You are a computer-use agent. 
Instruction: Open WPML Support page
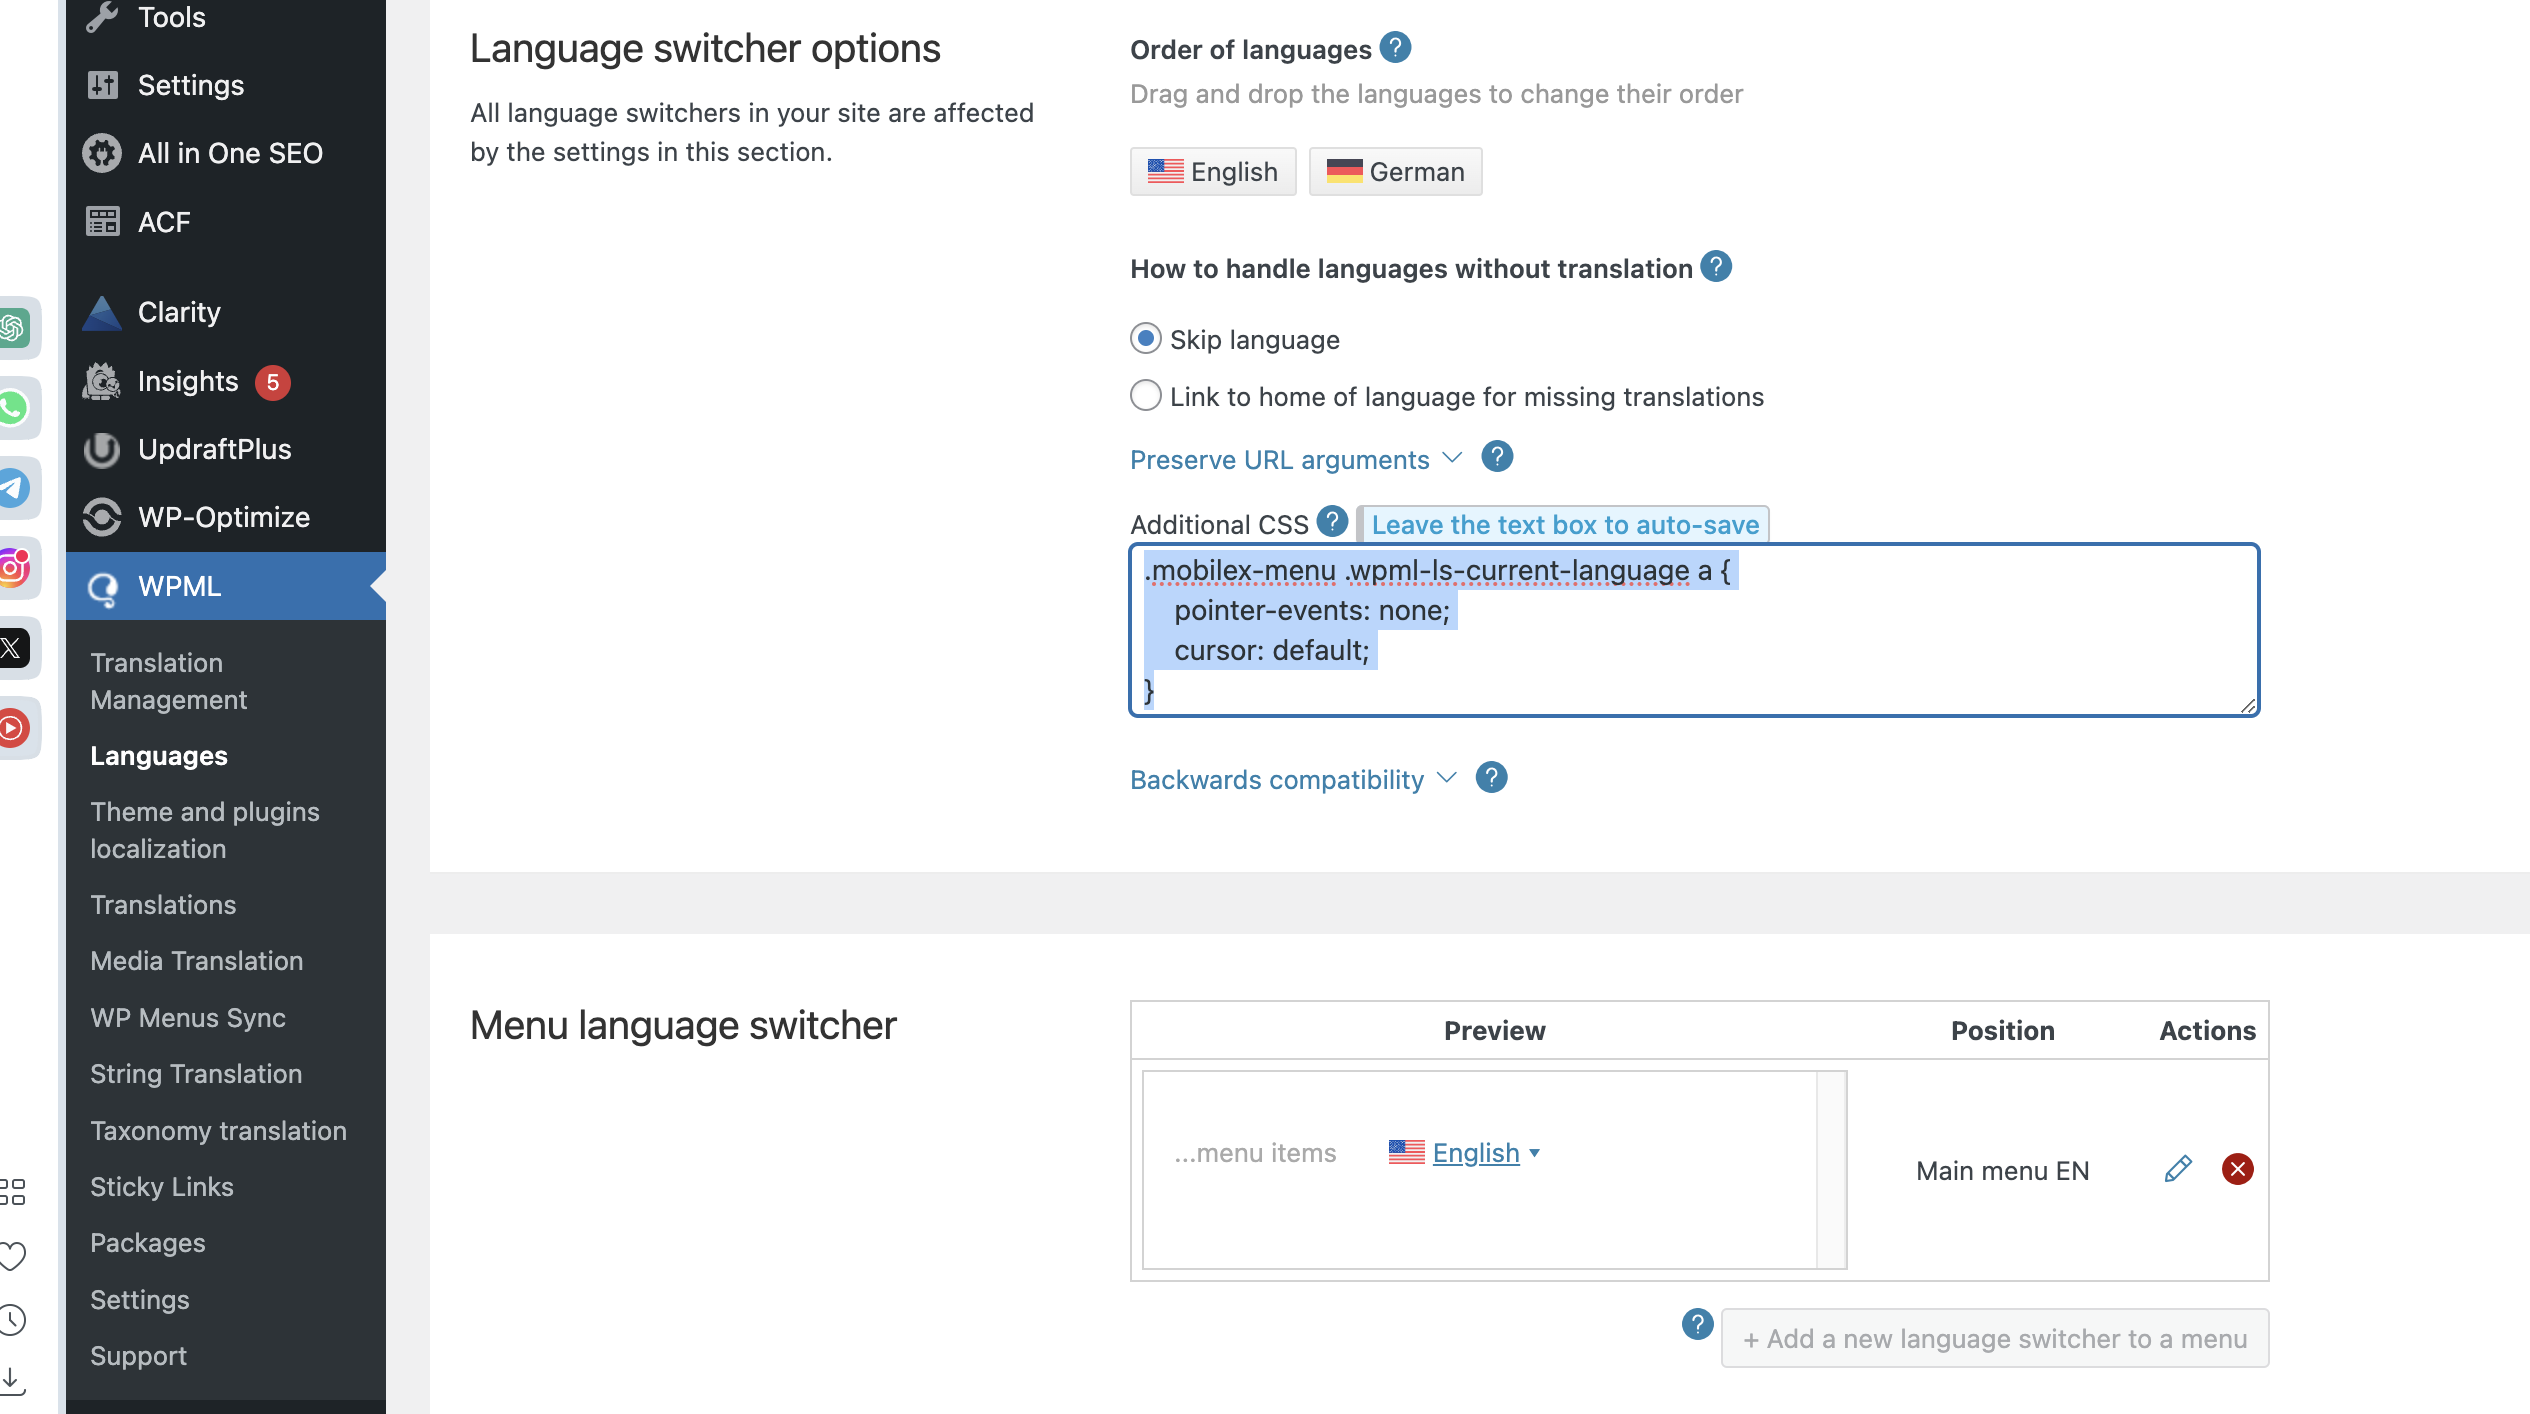(x=138, y=1356)
